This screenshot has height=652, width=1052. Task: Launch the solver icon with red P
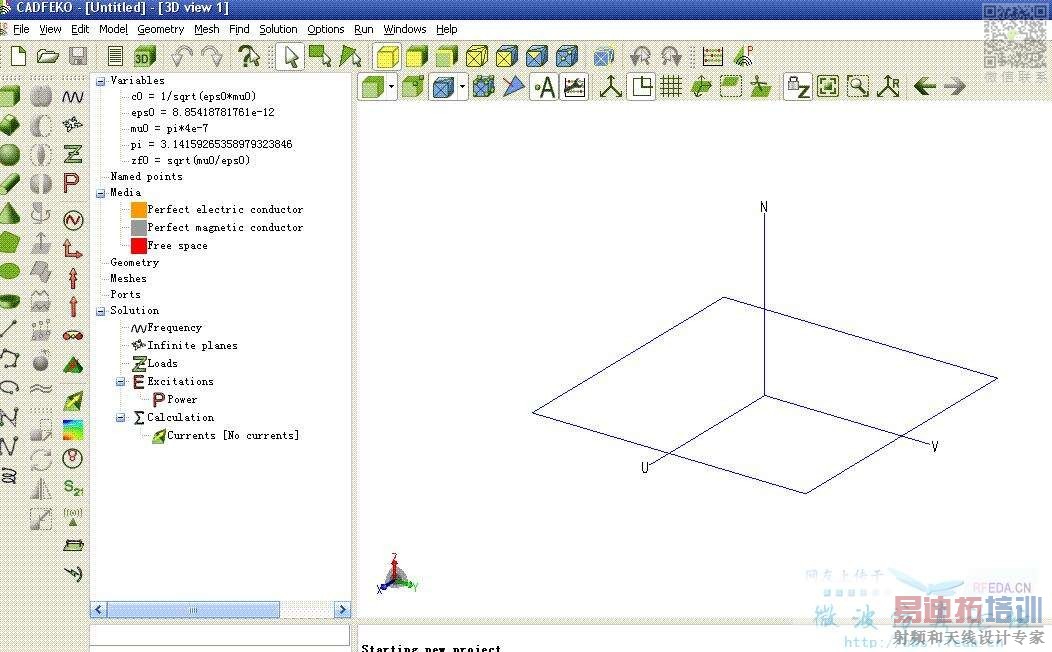[743, 56]
